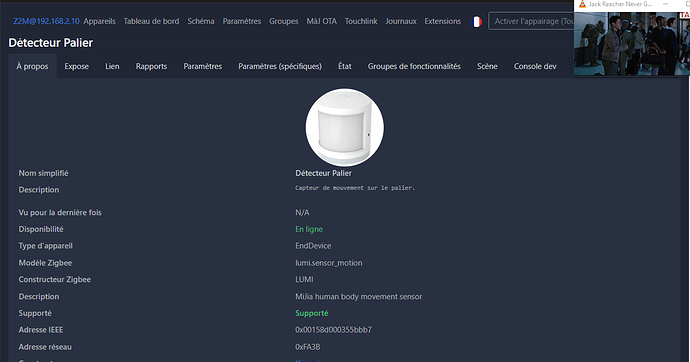Open the Groupes page
Screen dimensions: 690x362
[x=283, y=21]
